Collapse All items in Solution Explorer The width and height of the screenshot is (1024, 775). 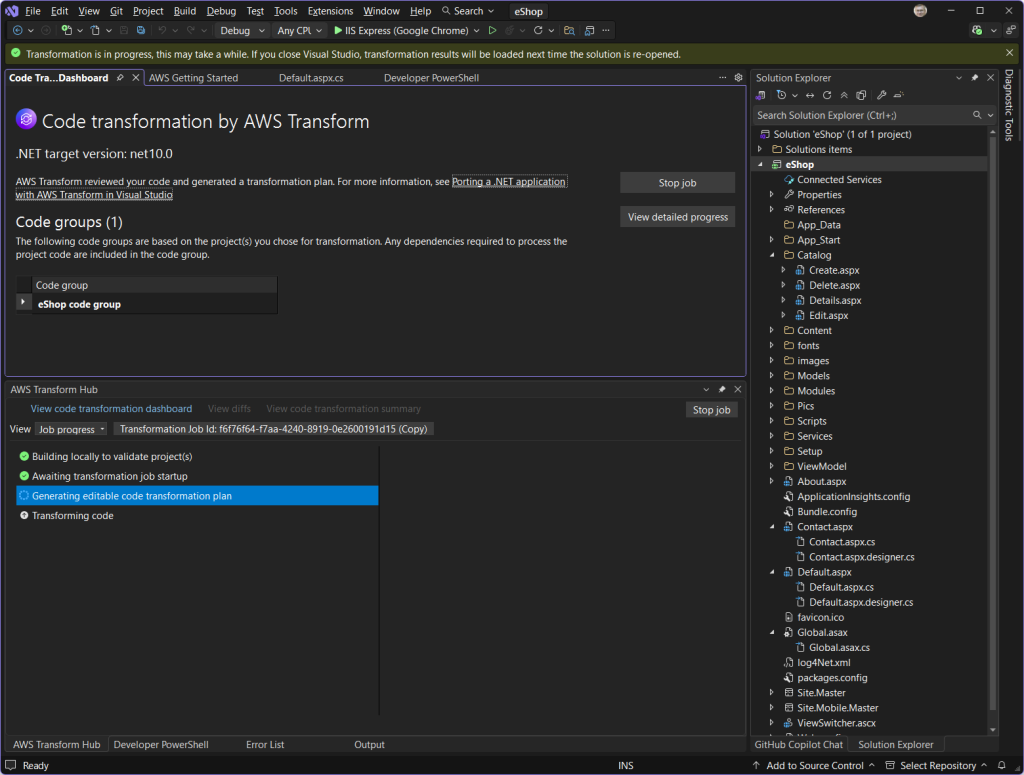844,95
